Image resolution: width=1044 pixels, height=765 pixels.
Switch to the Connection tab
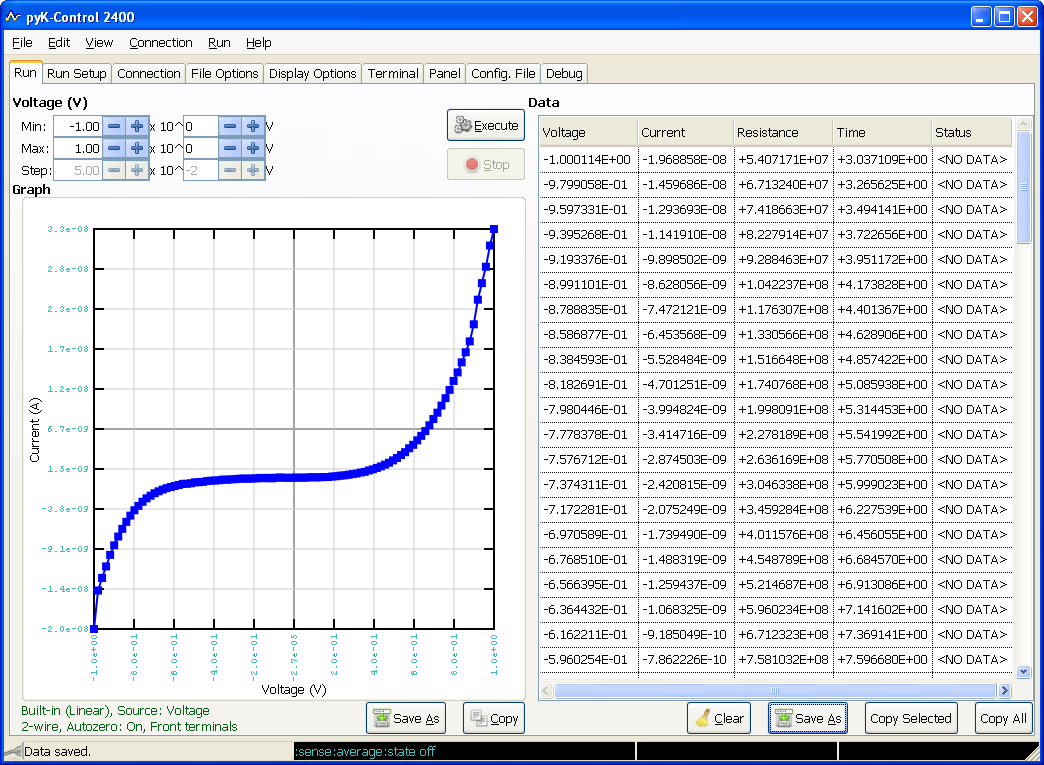(x=148, y=73)
